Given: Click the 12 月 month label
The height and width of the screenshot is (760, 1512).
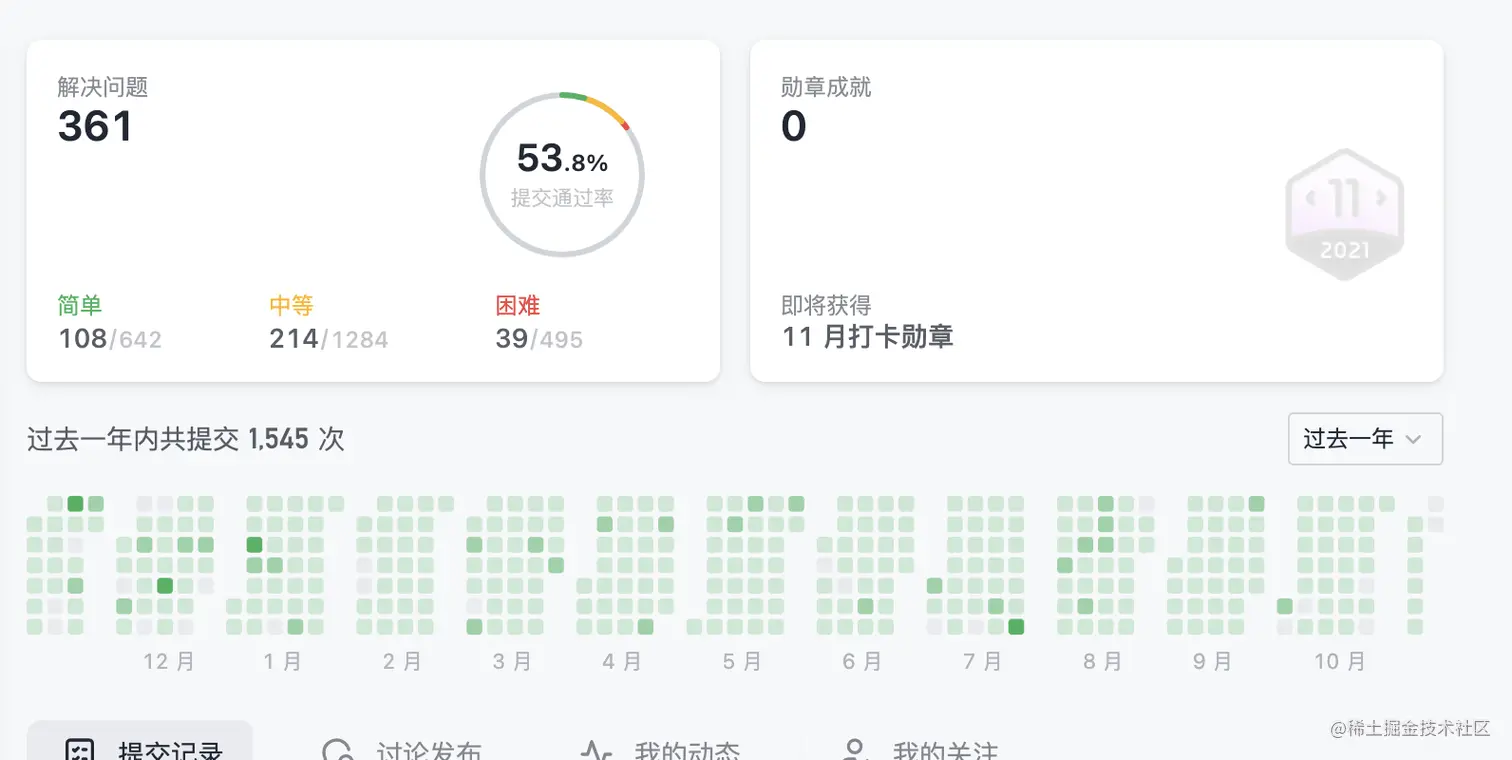Looking at the screenshot, I should pyautogui.click(x=169, y=661).
